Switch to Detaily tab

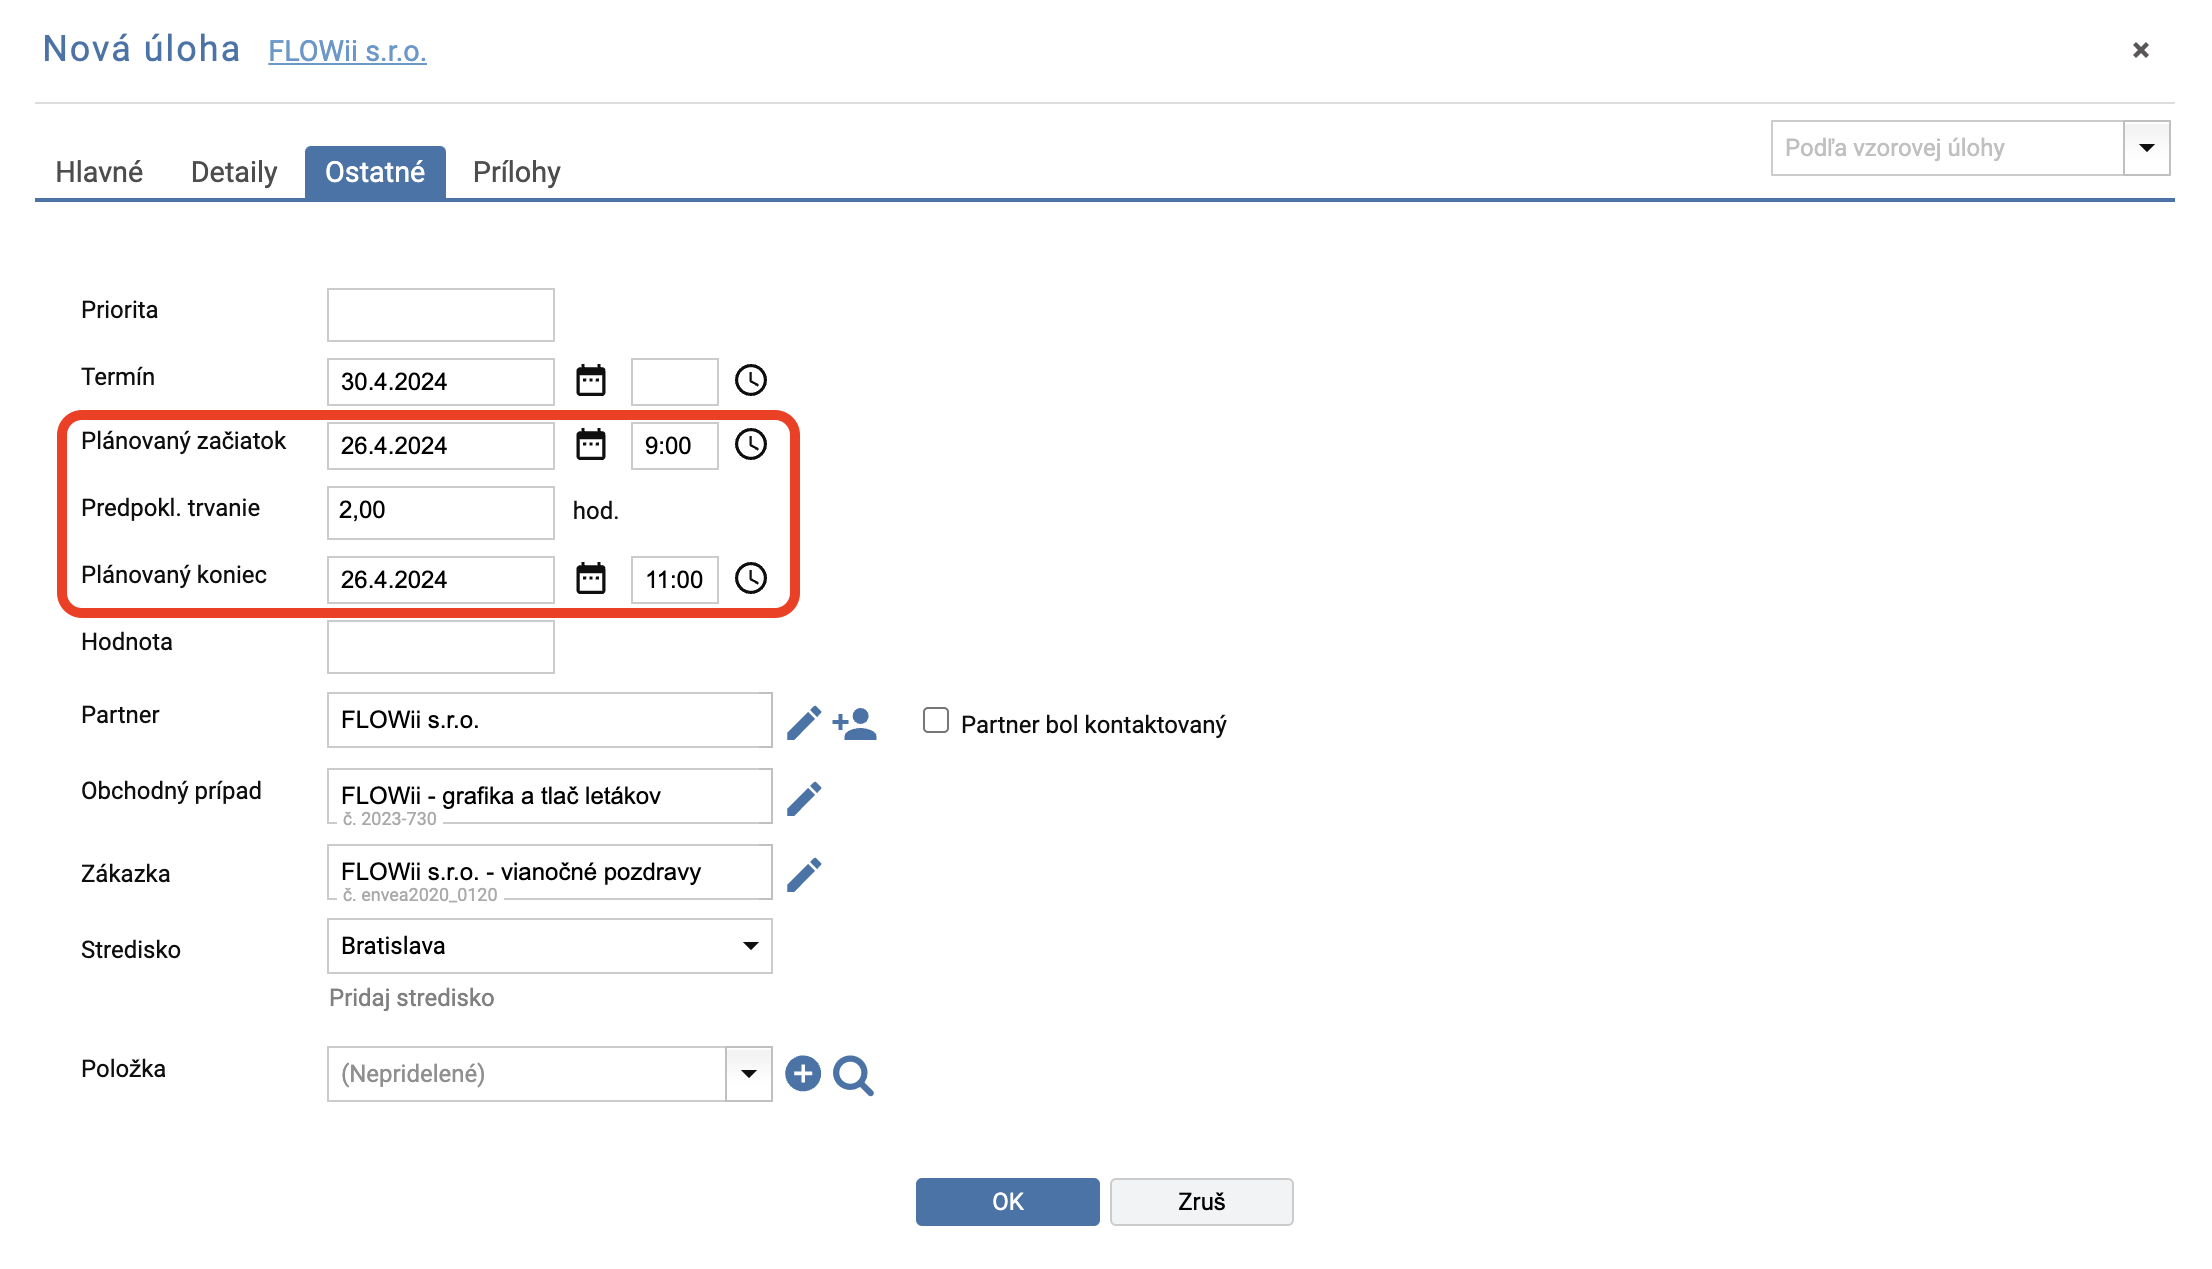(234, 172)
